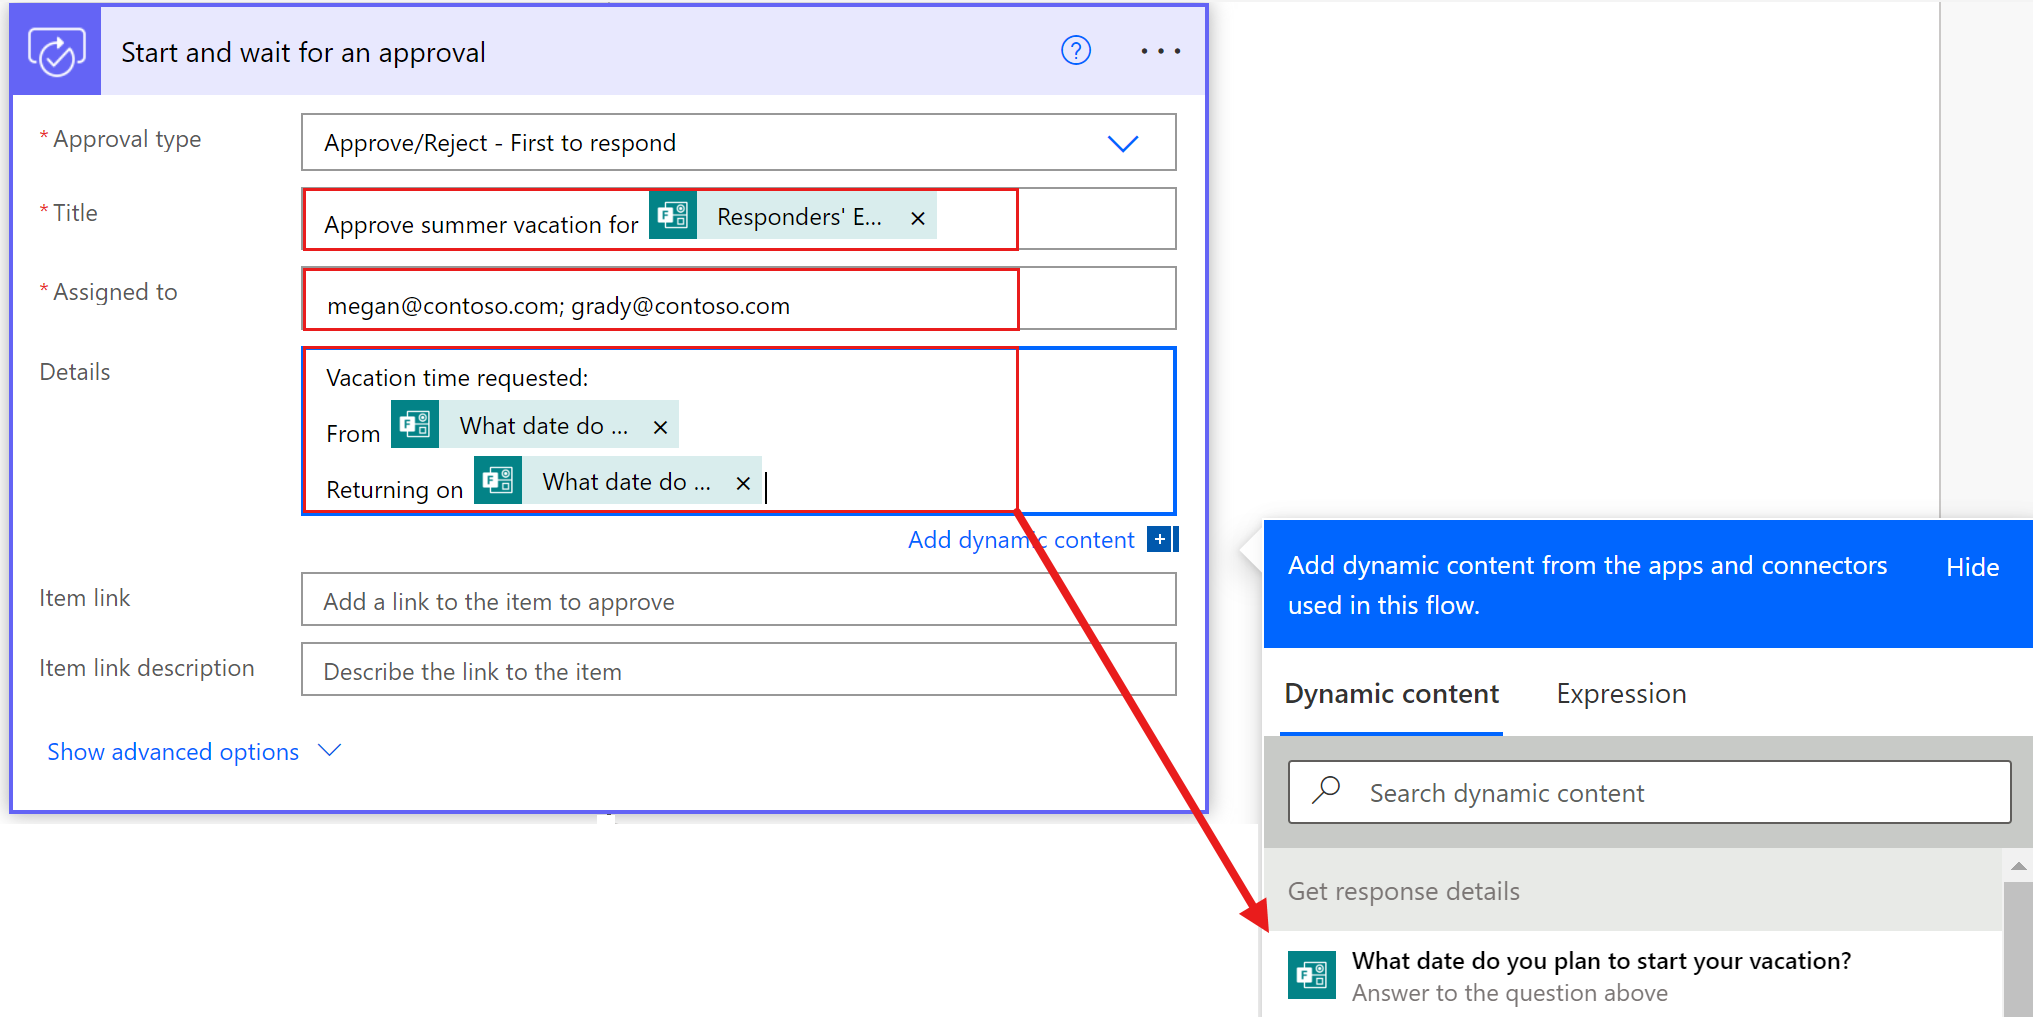Switch to the Expression tab
Screen dimensions: 2033x1017
1621,694
